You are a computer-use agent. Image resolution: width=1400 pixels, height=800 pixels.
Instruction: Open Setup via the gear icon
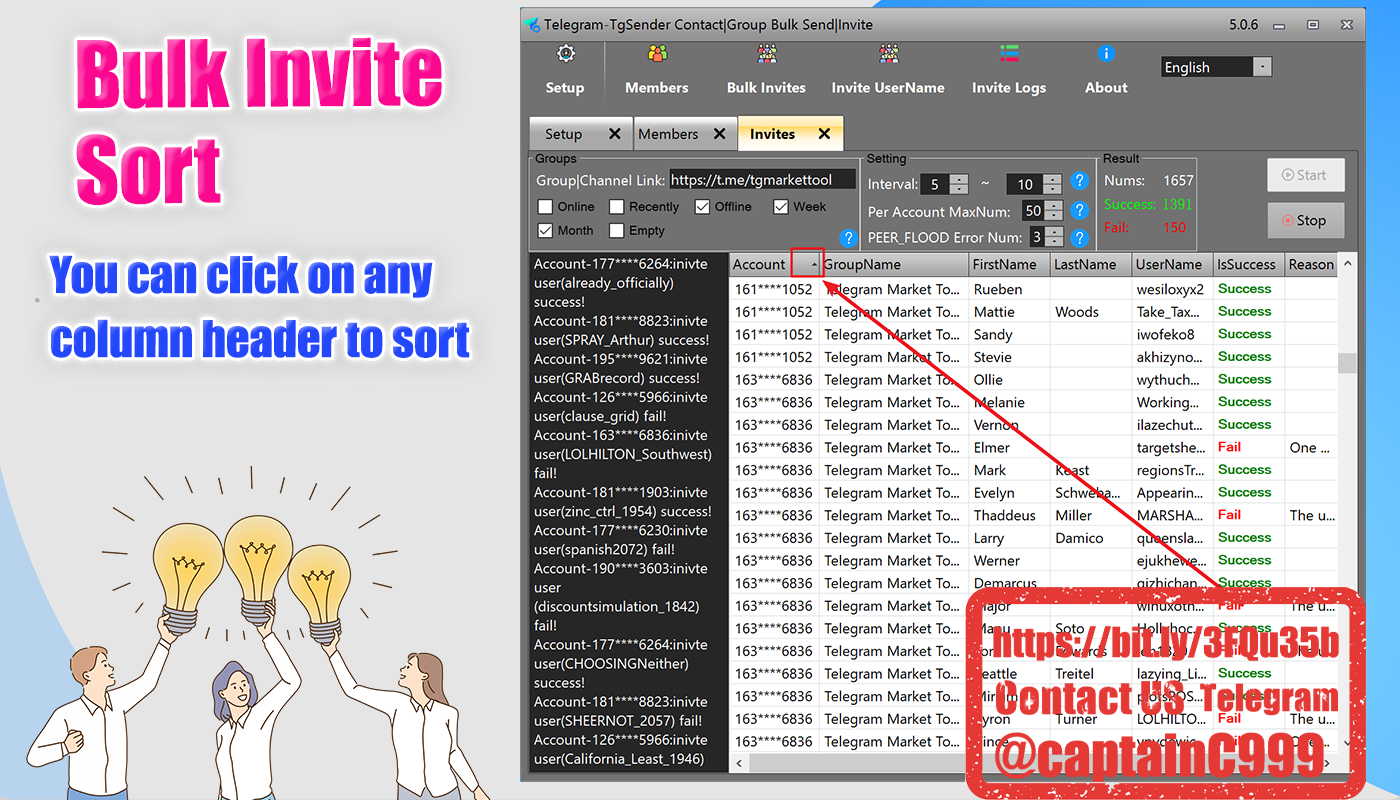coord(565,53)
